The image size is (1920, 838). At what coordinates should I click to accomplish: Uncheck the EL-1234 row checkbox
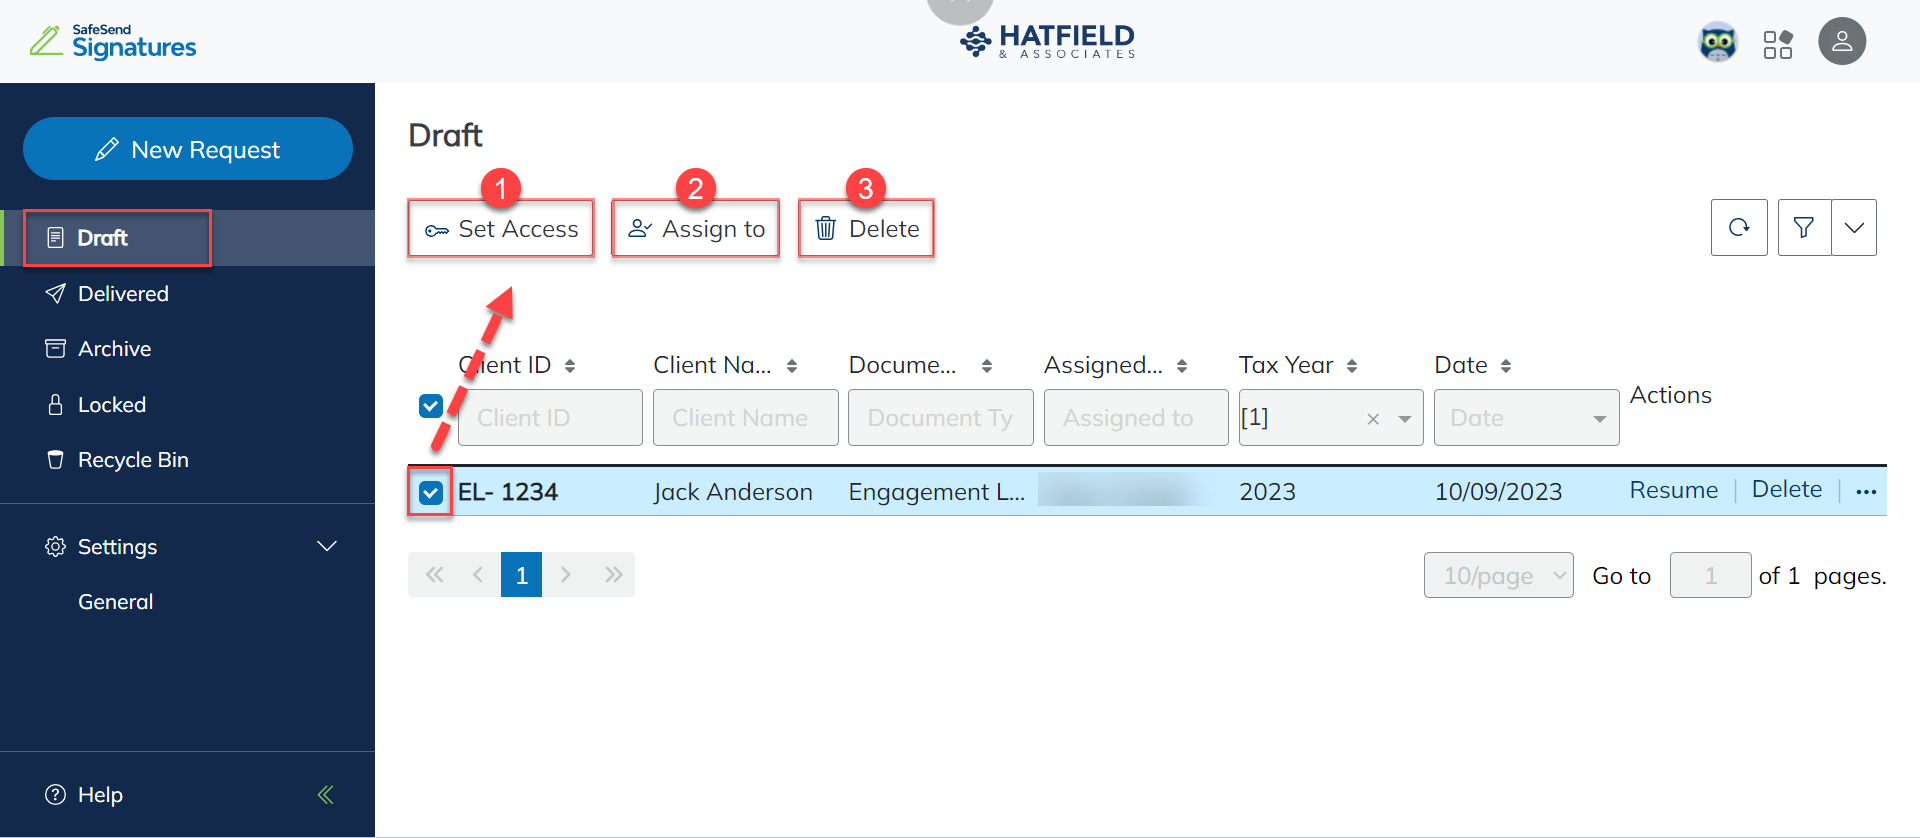click(x=431, y=492)
